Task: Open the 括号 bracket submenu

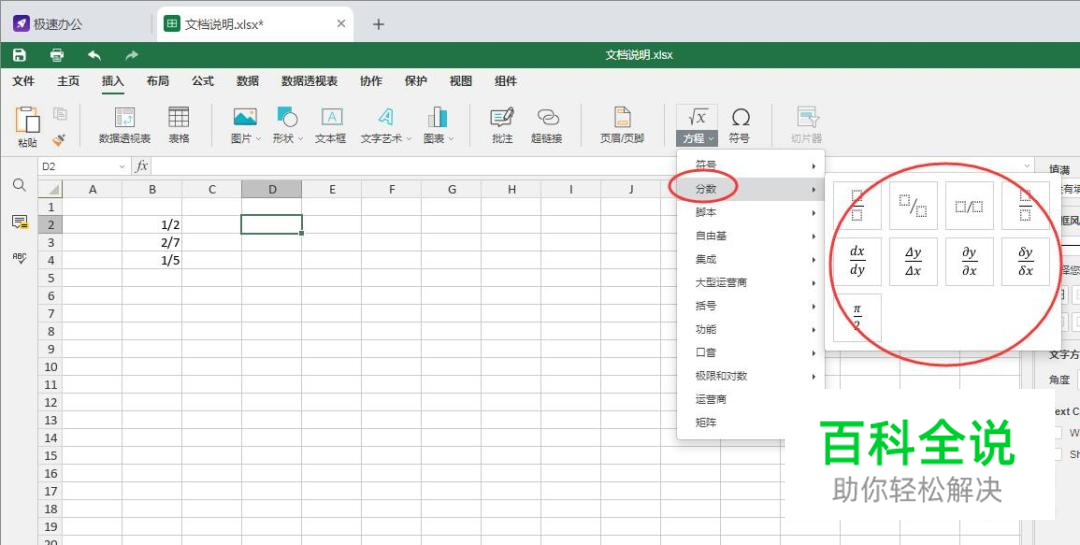Action: tap(750, 306)
